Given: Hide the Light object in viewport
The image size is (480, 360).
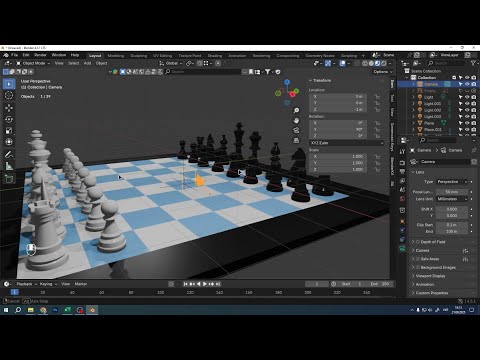Looking at the screenshot, I should point(467,97).
